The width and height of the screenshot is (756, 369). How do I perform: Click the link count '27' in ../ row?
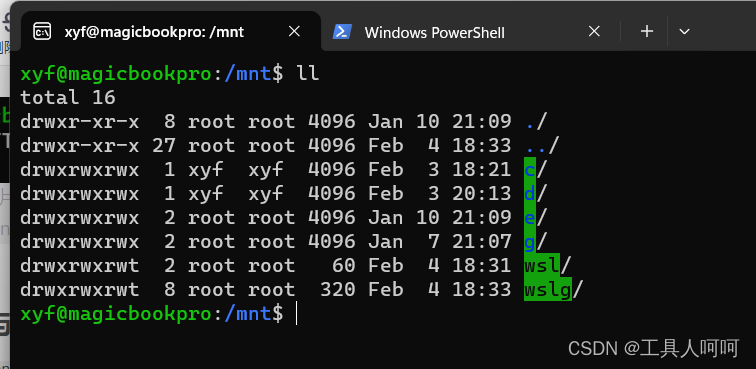[164, 146]
